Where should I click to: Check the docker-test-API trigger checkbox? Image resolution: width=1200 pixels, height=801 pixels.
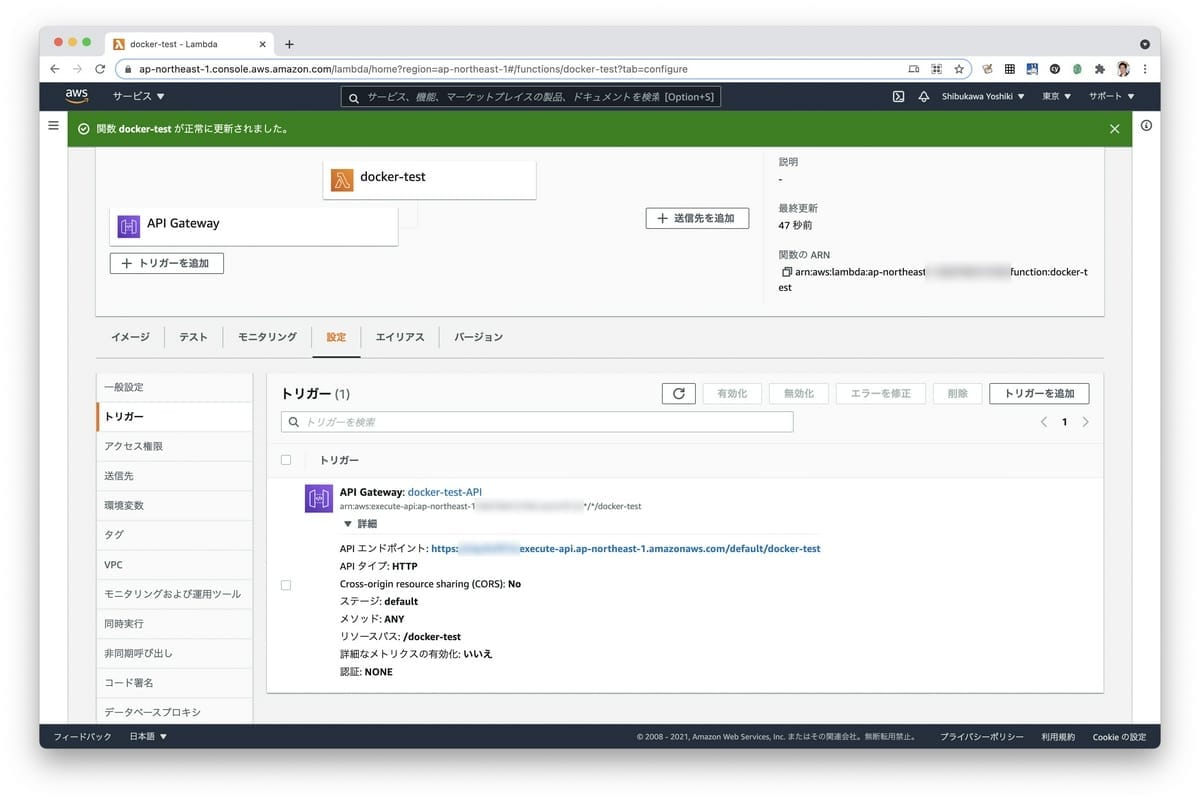pyautogui.click(x=286, y=585)
